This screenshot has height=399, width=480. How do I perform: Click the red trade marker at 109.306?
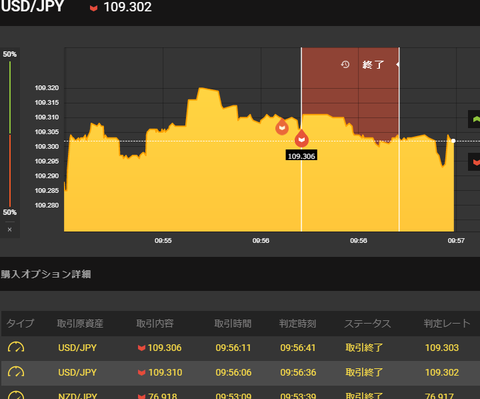pyautogui.click(x=302, y=138)
